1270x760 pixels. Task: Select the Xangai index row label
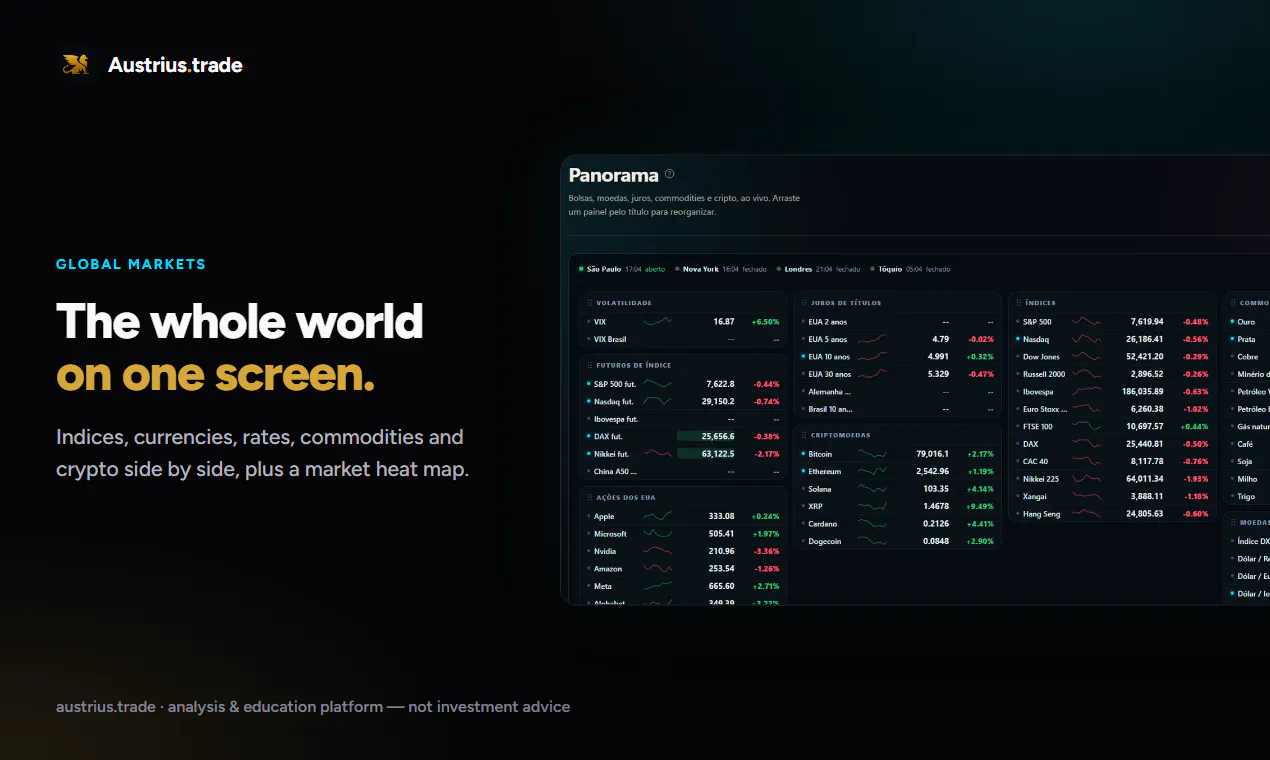pos(1034,496)
